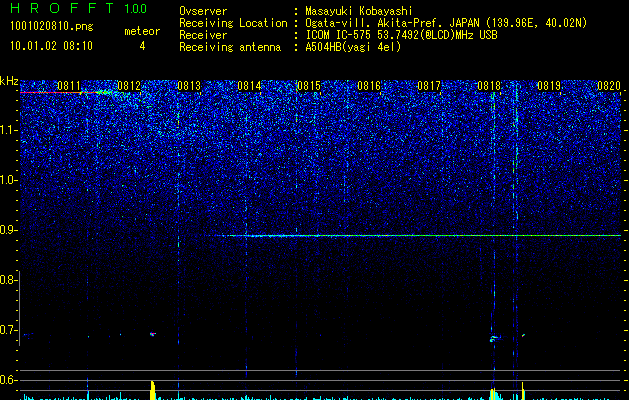Select observer name Masayuki Kobayashi
The image size is (629, 400).
[x=359, y=11]
